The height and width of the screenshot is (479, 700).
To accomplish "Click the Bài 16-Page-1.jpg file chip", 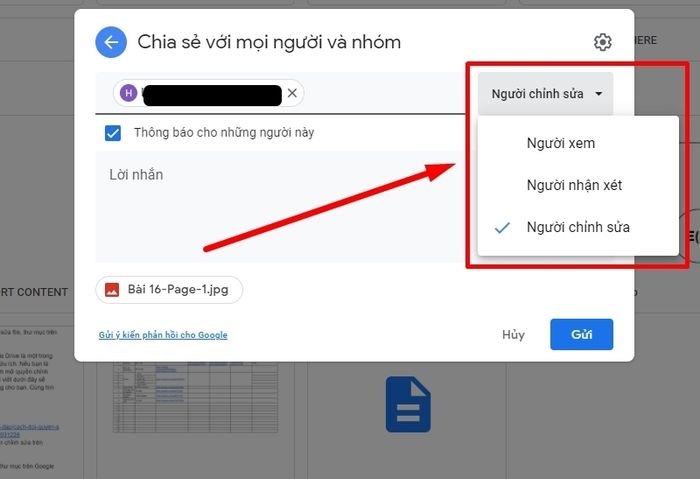I will point(169,290).
